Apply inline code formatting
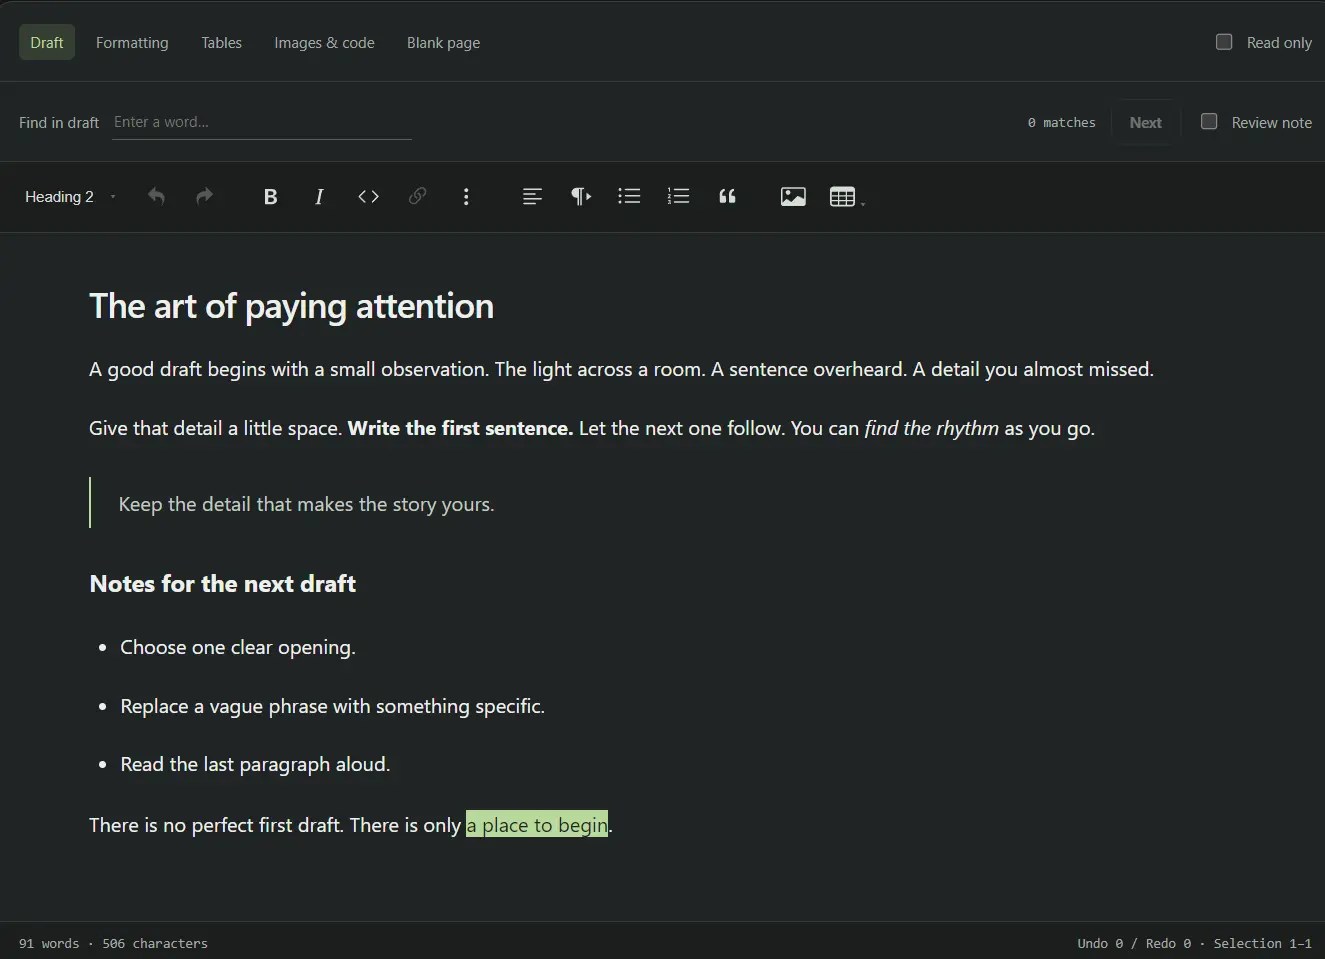 click(x=368, y=196)
